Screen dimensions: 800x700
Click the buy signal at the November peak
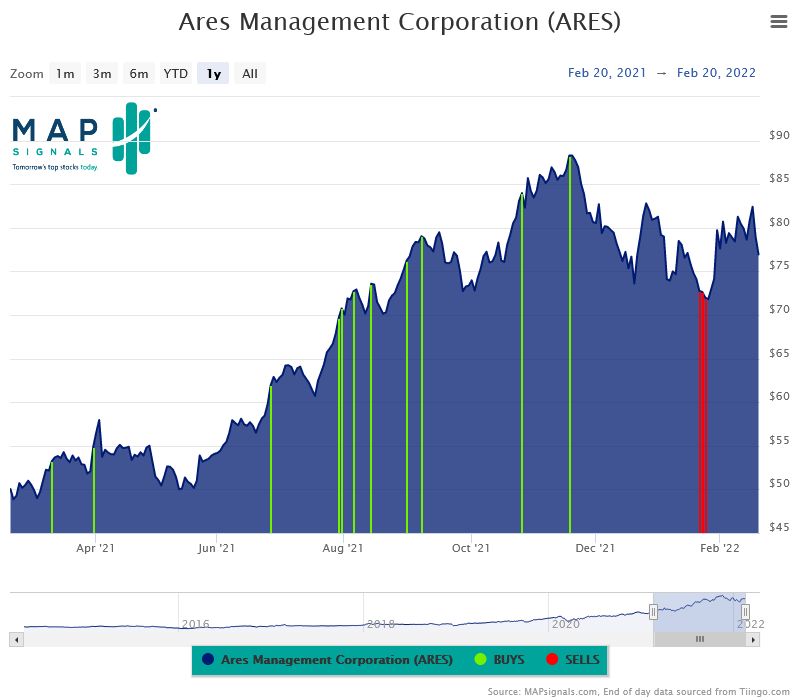coord(570,344)
